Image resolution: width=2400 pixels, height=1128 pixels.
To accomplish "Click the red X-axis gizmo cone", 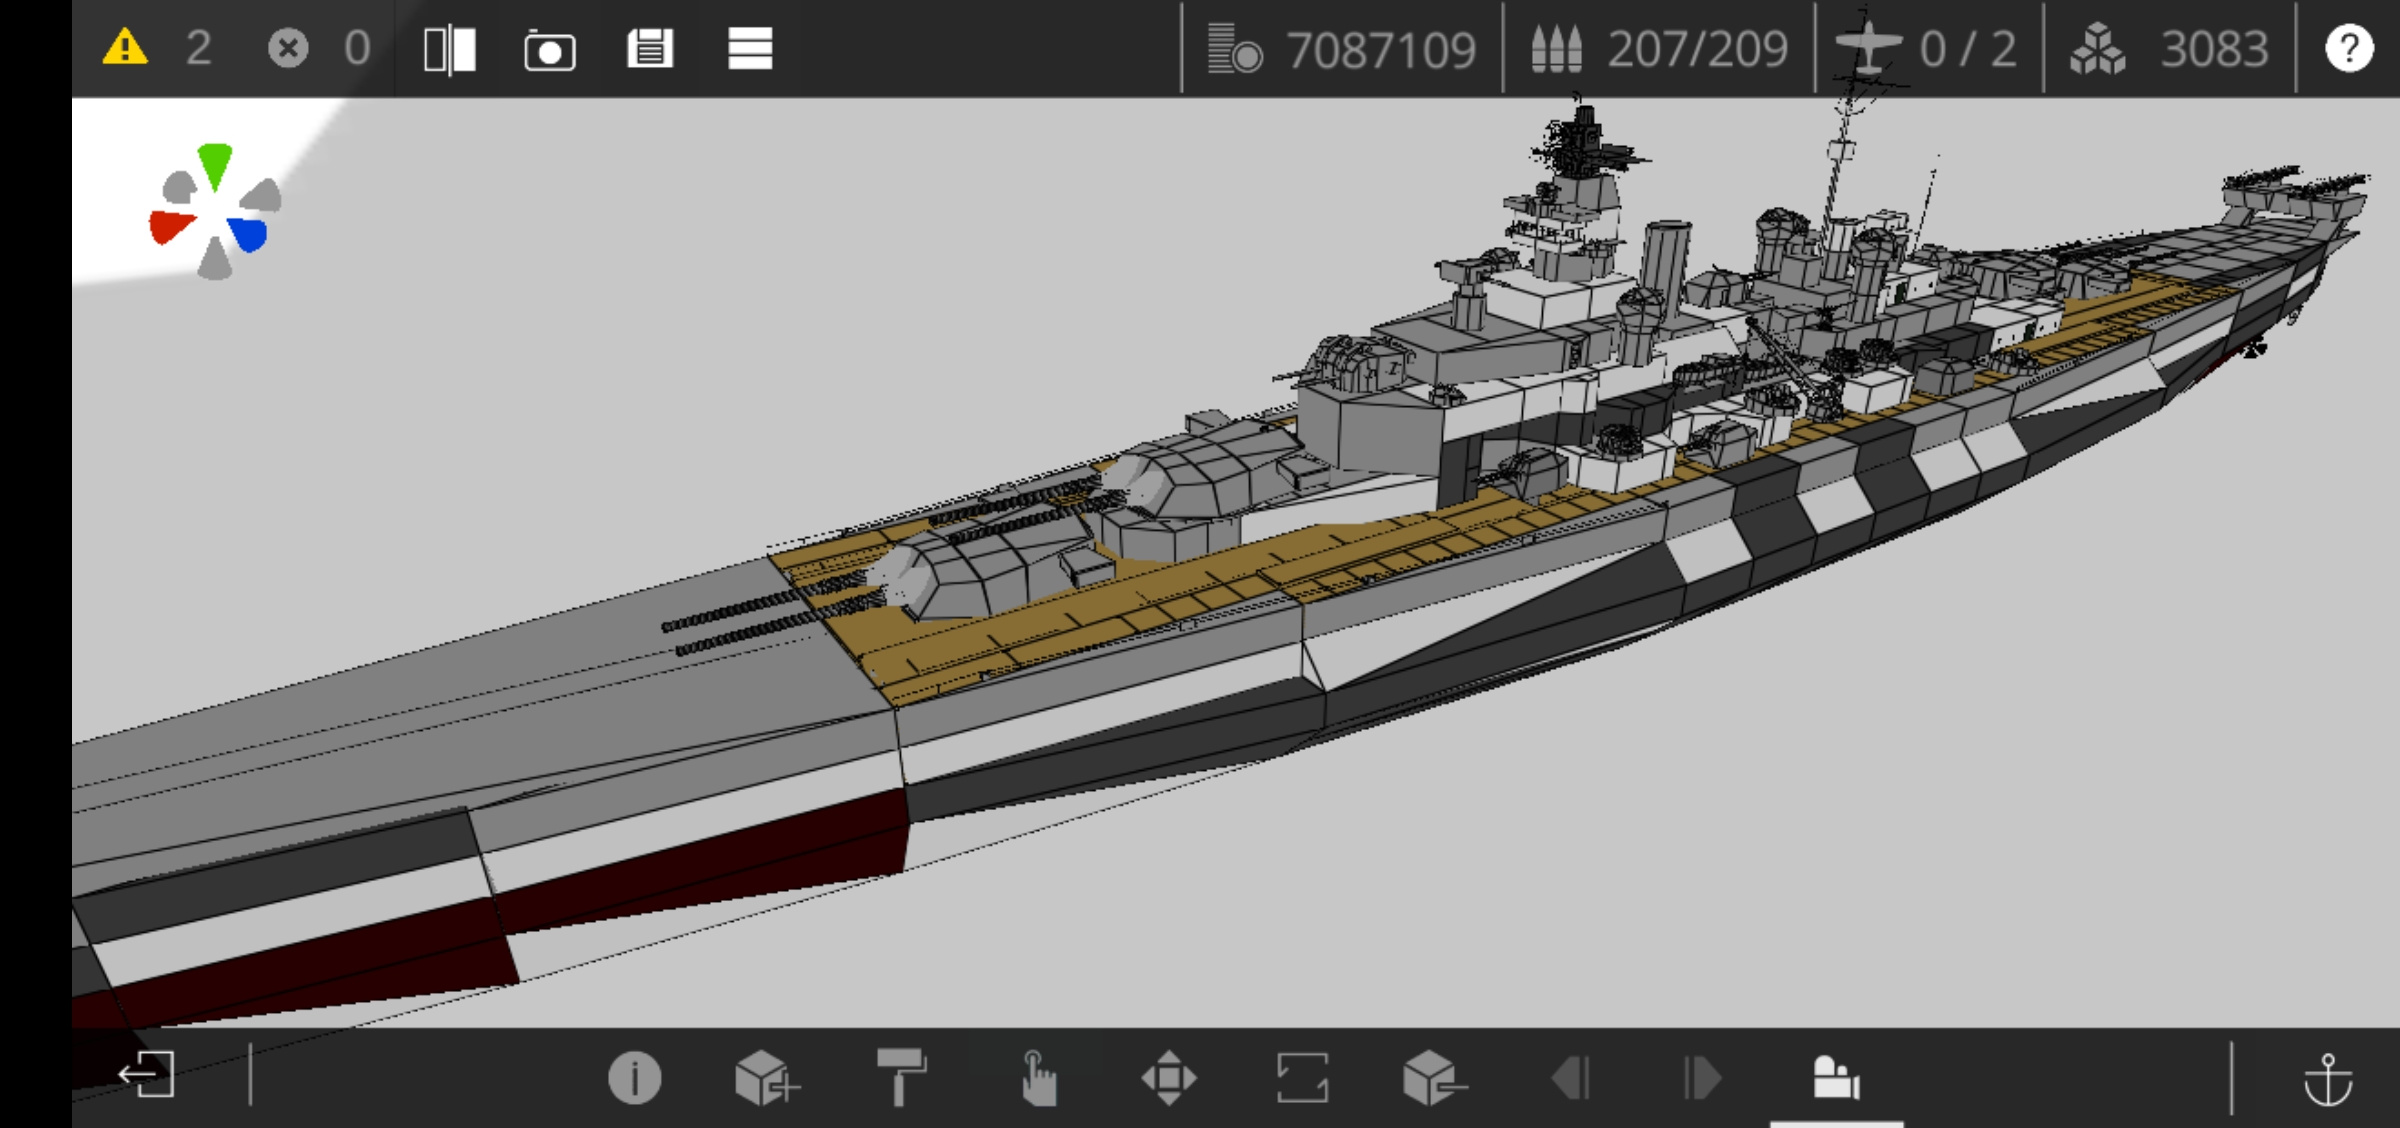I will 172,226.
